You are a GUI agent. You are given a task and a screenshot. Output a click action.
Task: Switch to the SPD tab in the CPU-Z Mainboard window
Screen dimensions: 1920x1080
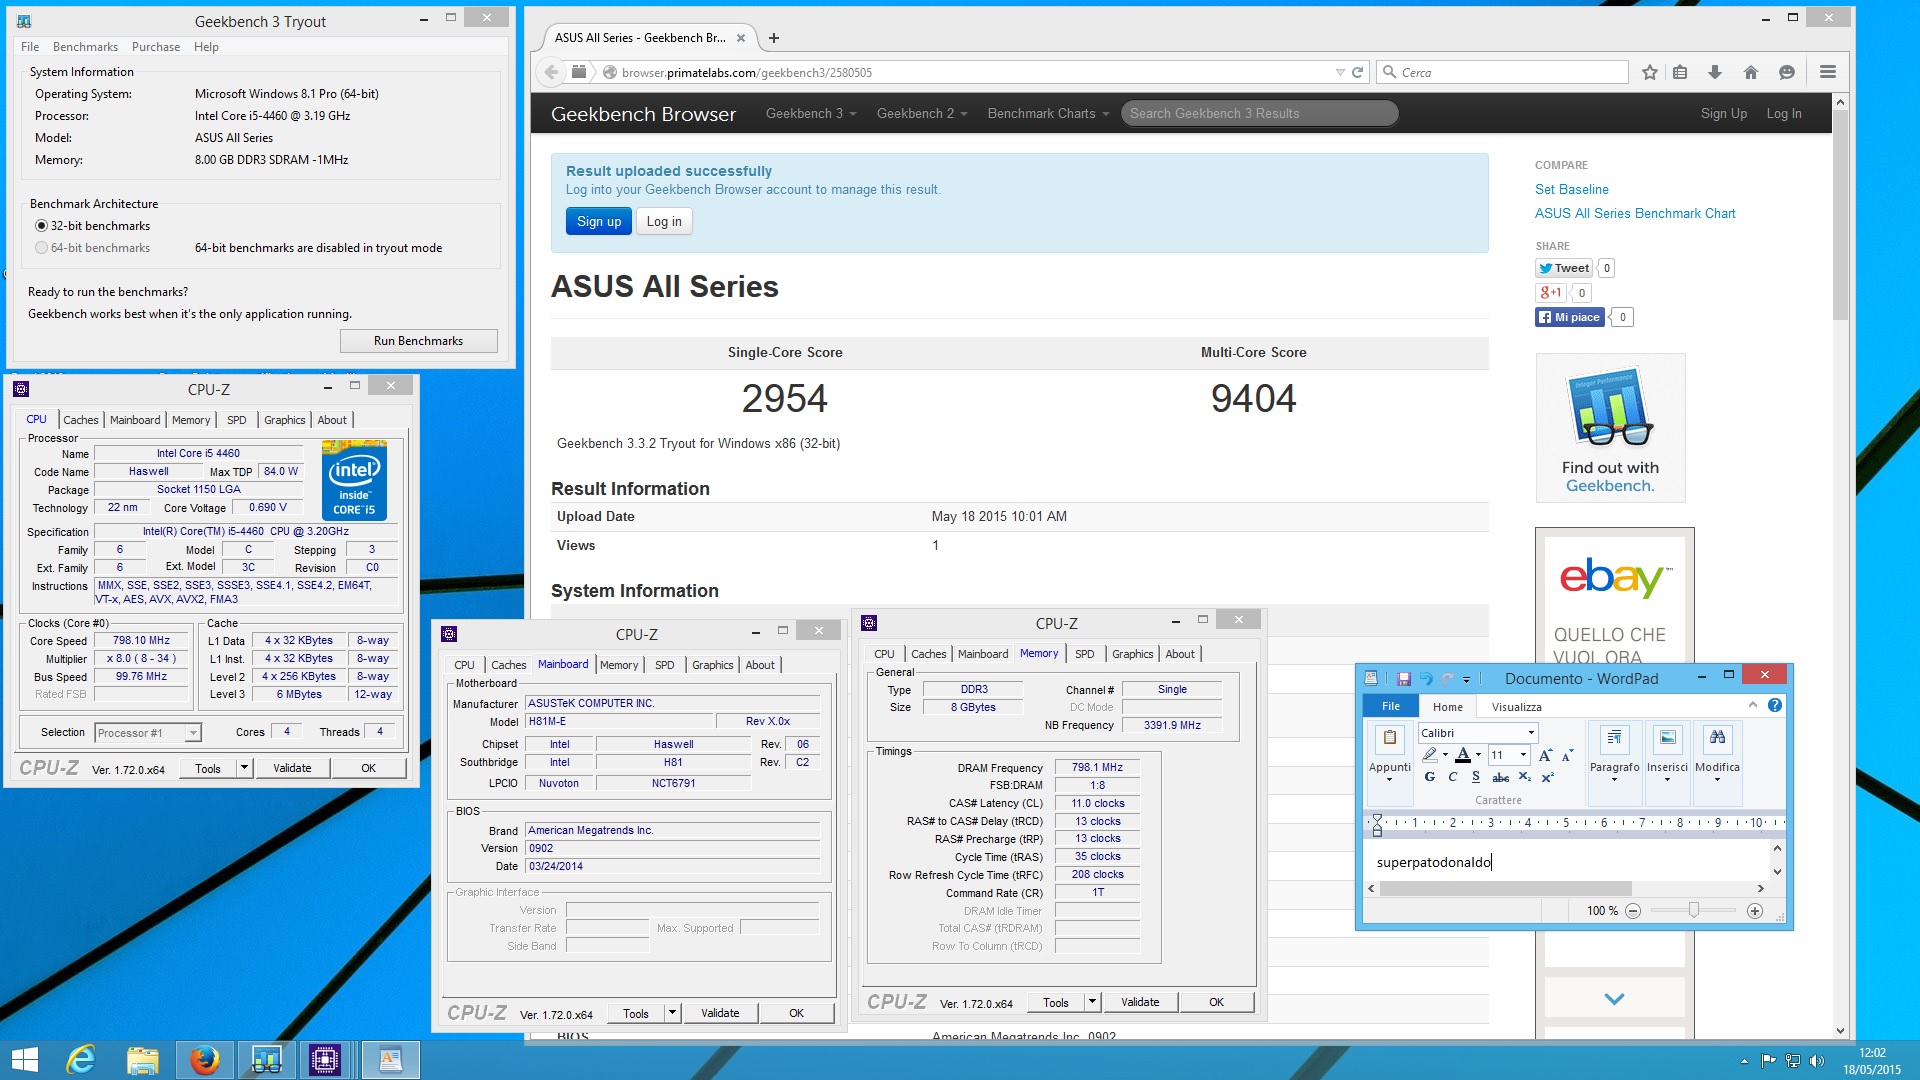(665, 665)
